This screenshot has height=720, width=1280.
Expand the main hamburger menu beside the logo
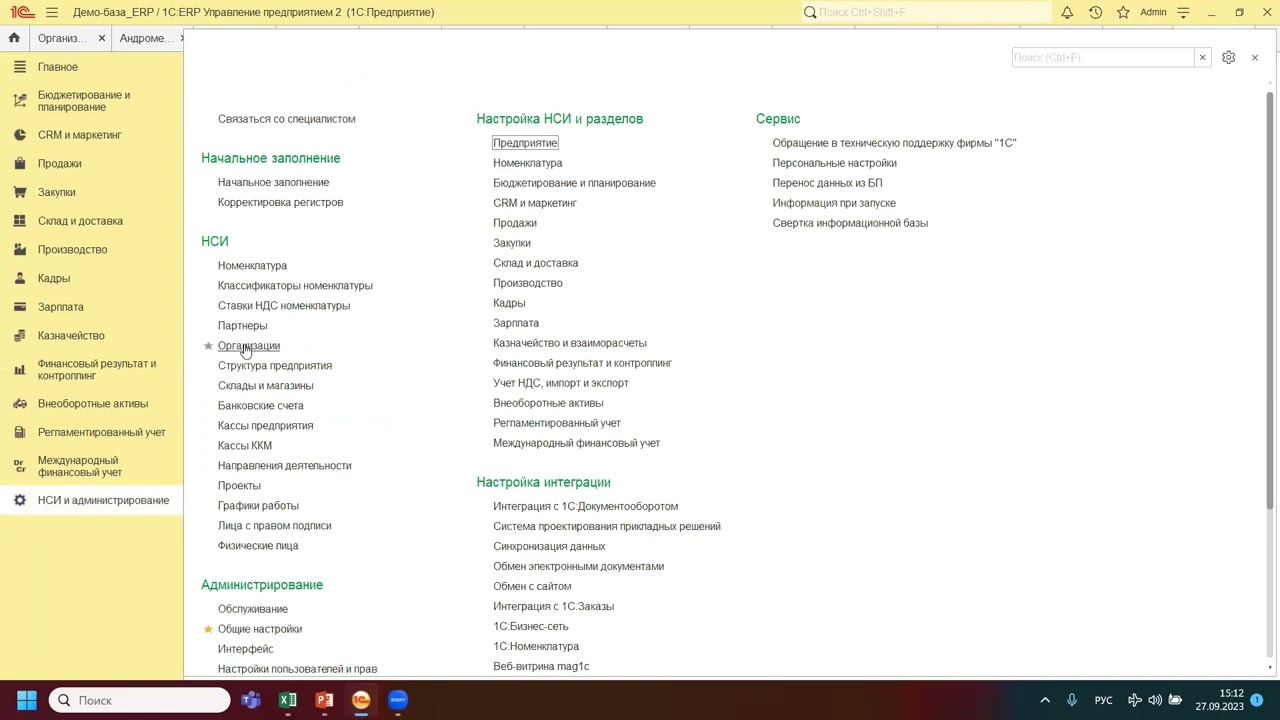pyautogui.click(x=51, y=12)
